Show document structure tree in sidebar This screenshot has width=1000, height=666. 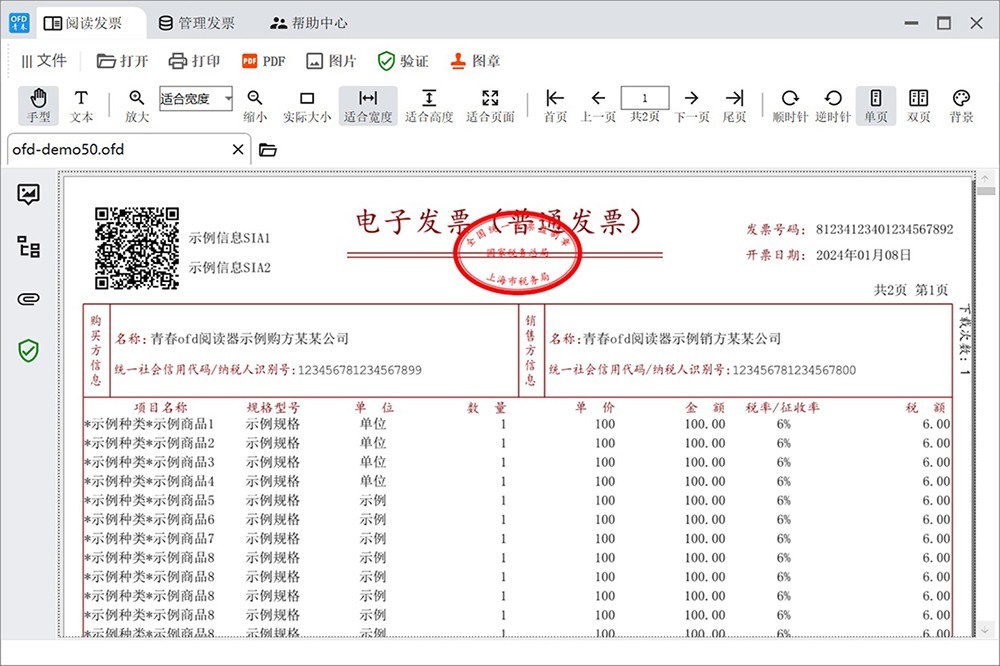(x=28, y=247)
